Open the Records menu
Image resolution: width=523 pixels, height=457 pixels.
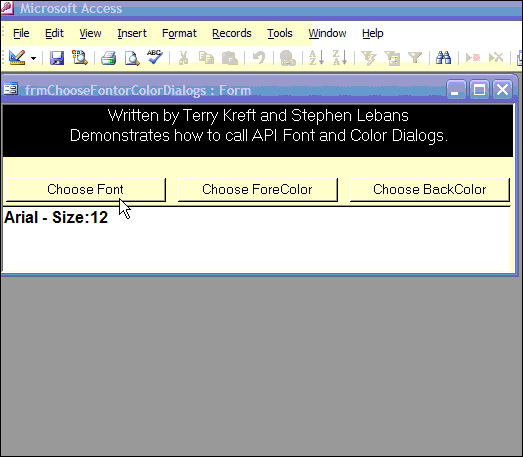231,33
